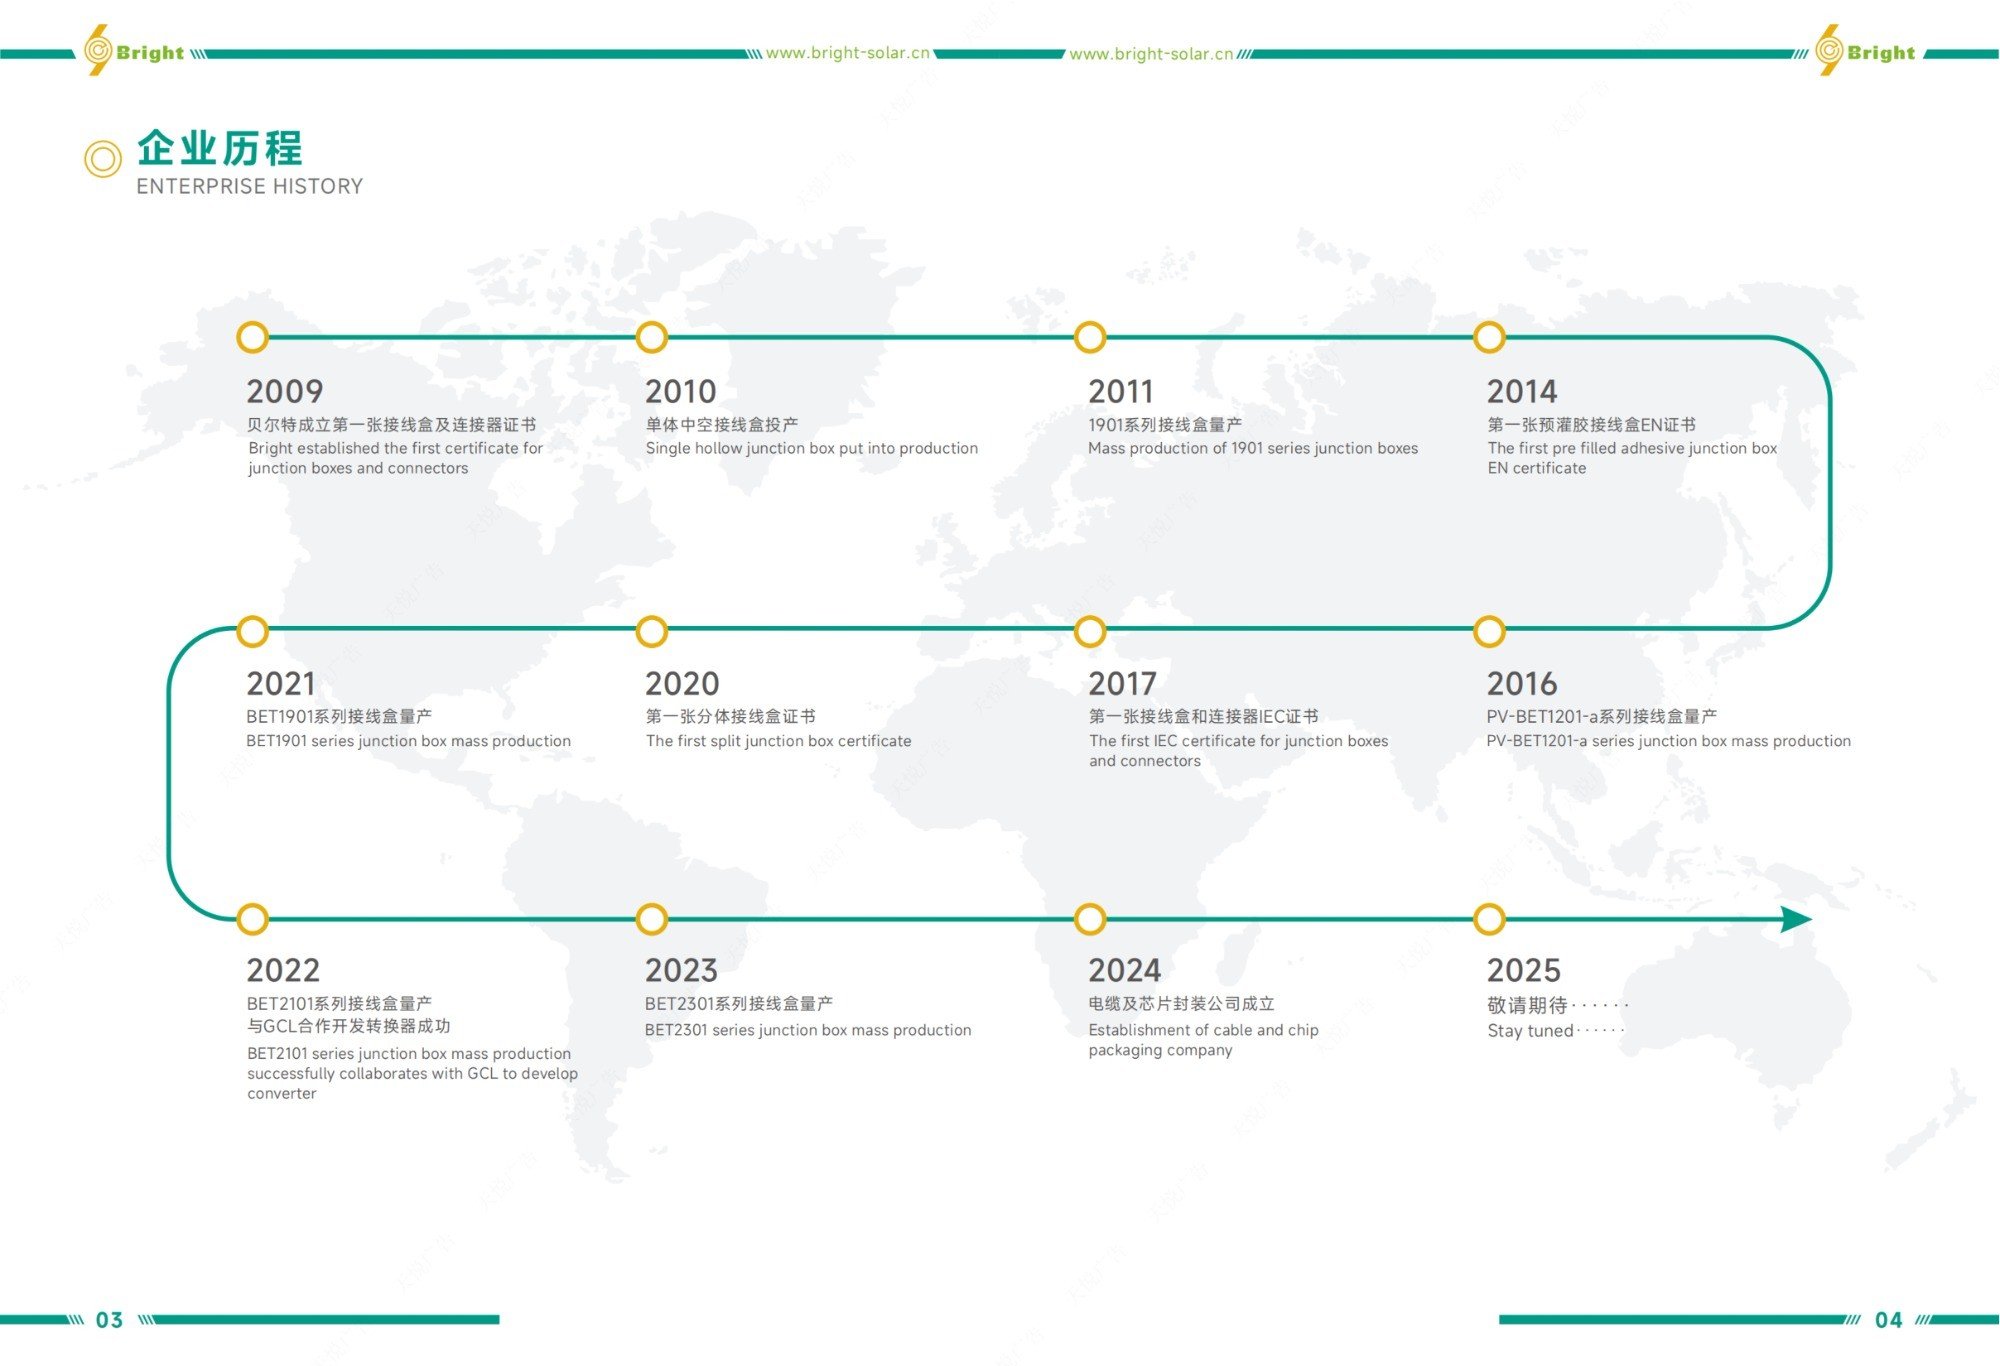Click the 2014 timeline marker circle
Viewport: 2000px width, 1366px height.
pos(1489,337)
